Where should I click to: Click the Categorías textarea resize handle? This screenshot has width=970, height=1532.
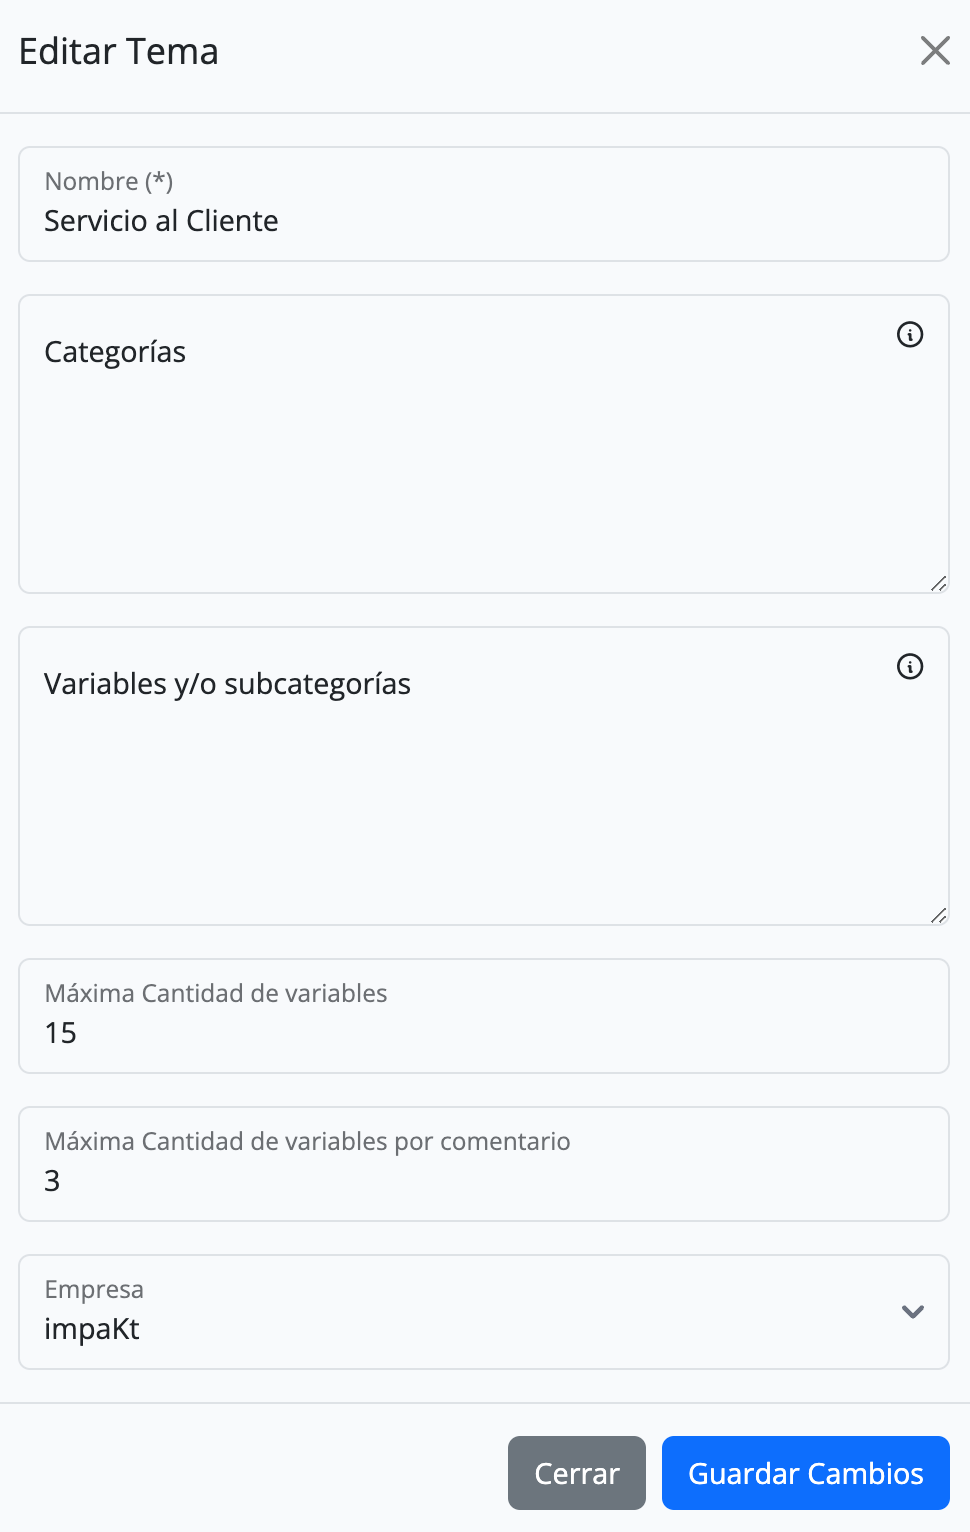click(x=938, y=583)
